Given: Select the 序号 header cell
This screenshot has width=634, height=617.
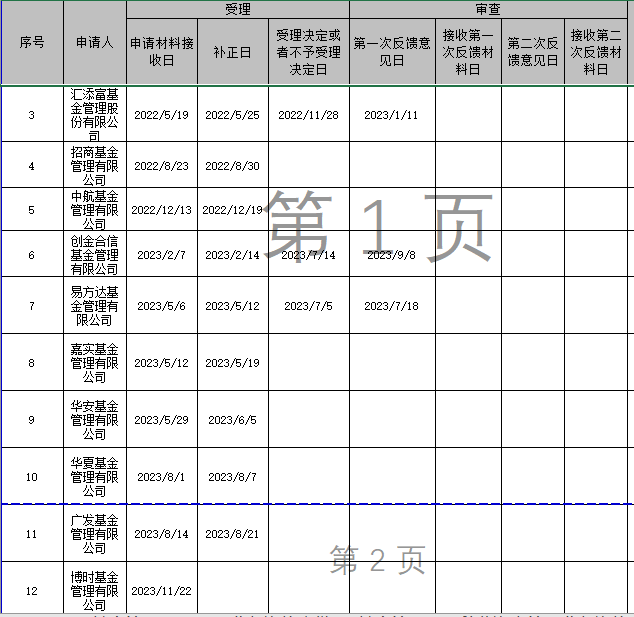Looking at the screenshot, I should point(32,42).
